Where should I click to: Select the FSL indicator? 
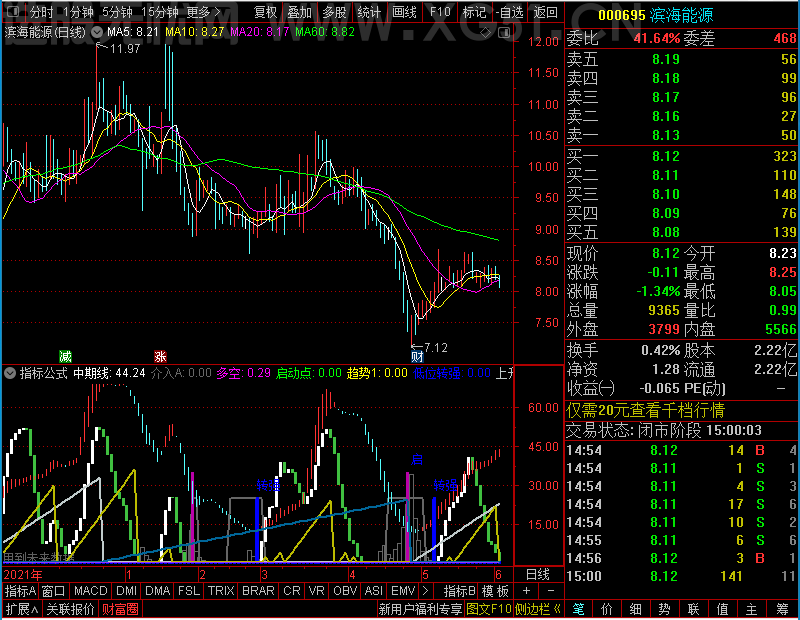click(x=188, y=591)
